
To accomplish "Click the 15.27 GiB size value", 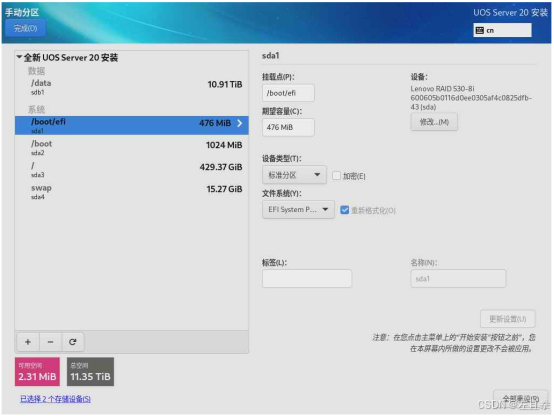I will coord(224,189).
